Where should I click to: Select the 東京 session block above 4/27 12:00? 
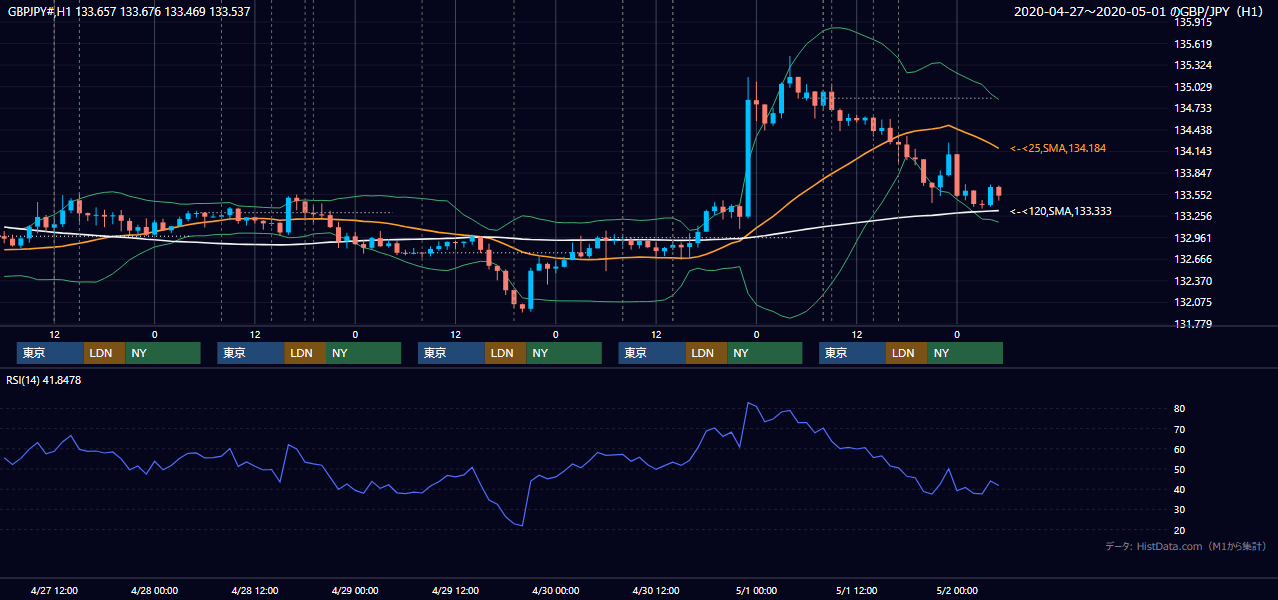(x=50, y=353)
